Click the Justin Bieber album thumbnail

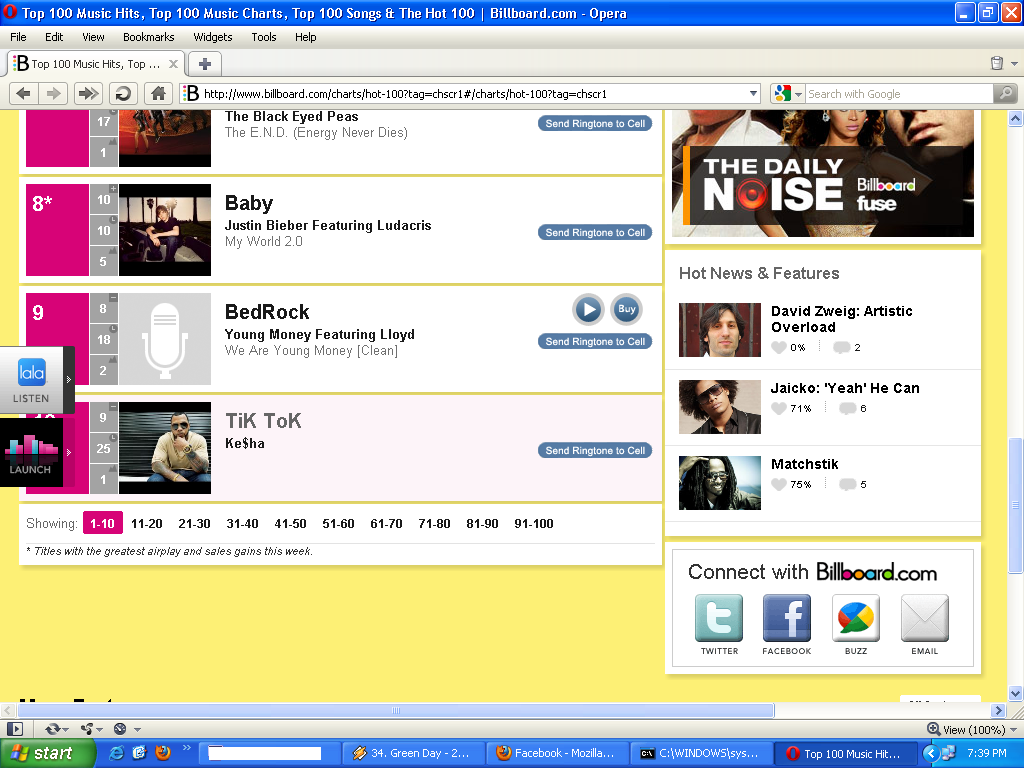click(x=165, y=230)
